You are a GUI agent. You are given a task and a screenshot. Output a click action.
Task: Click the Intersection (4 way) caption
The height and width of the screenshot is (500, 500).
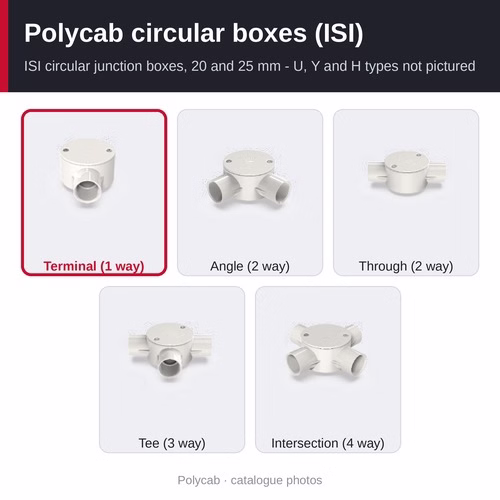pos(328,443)
